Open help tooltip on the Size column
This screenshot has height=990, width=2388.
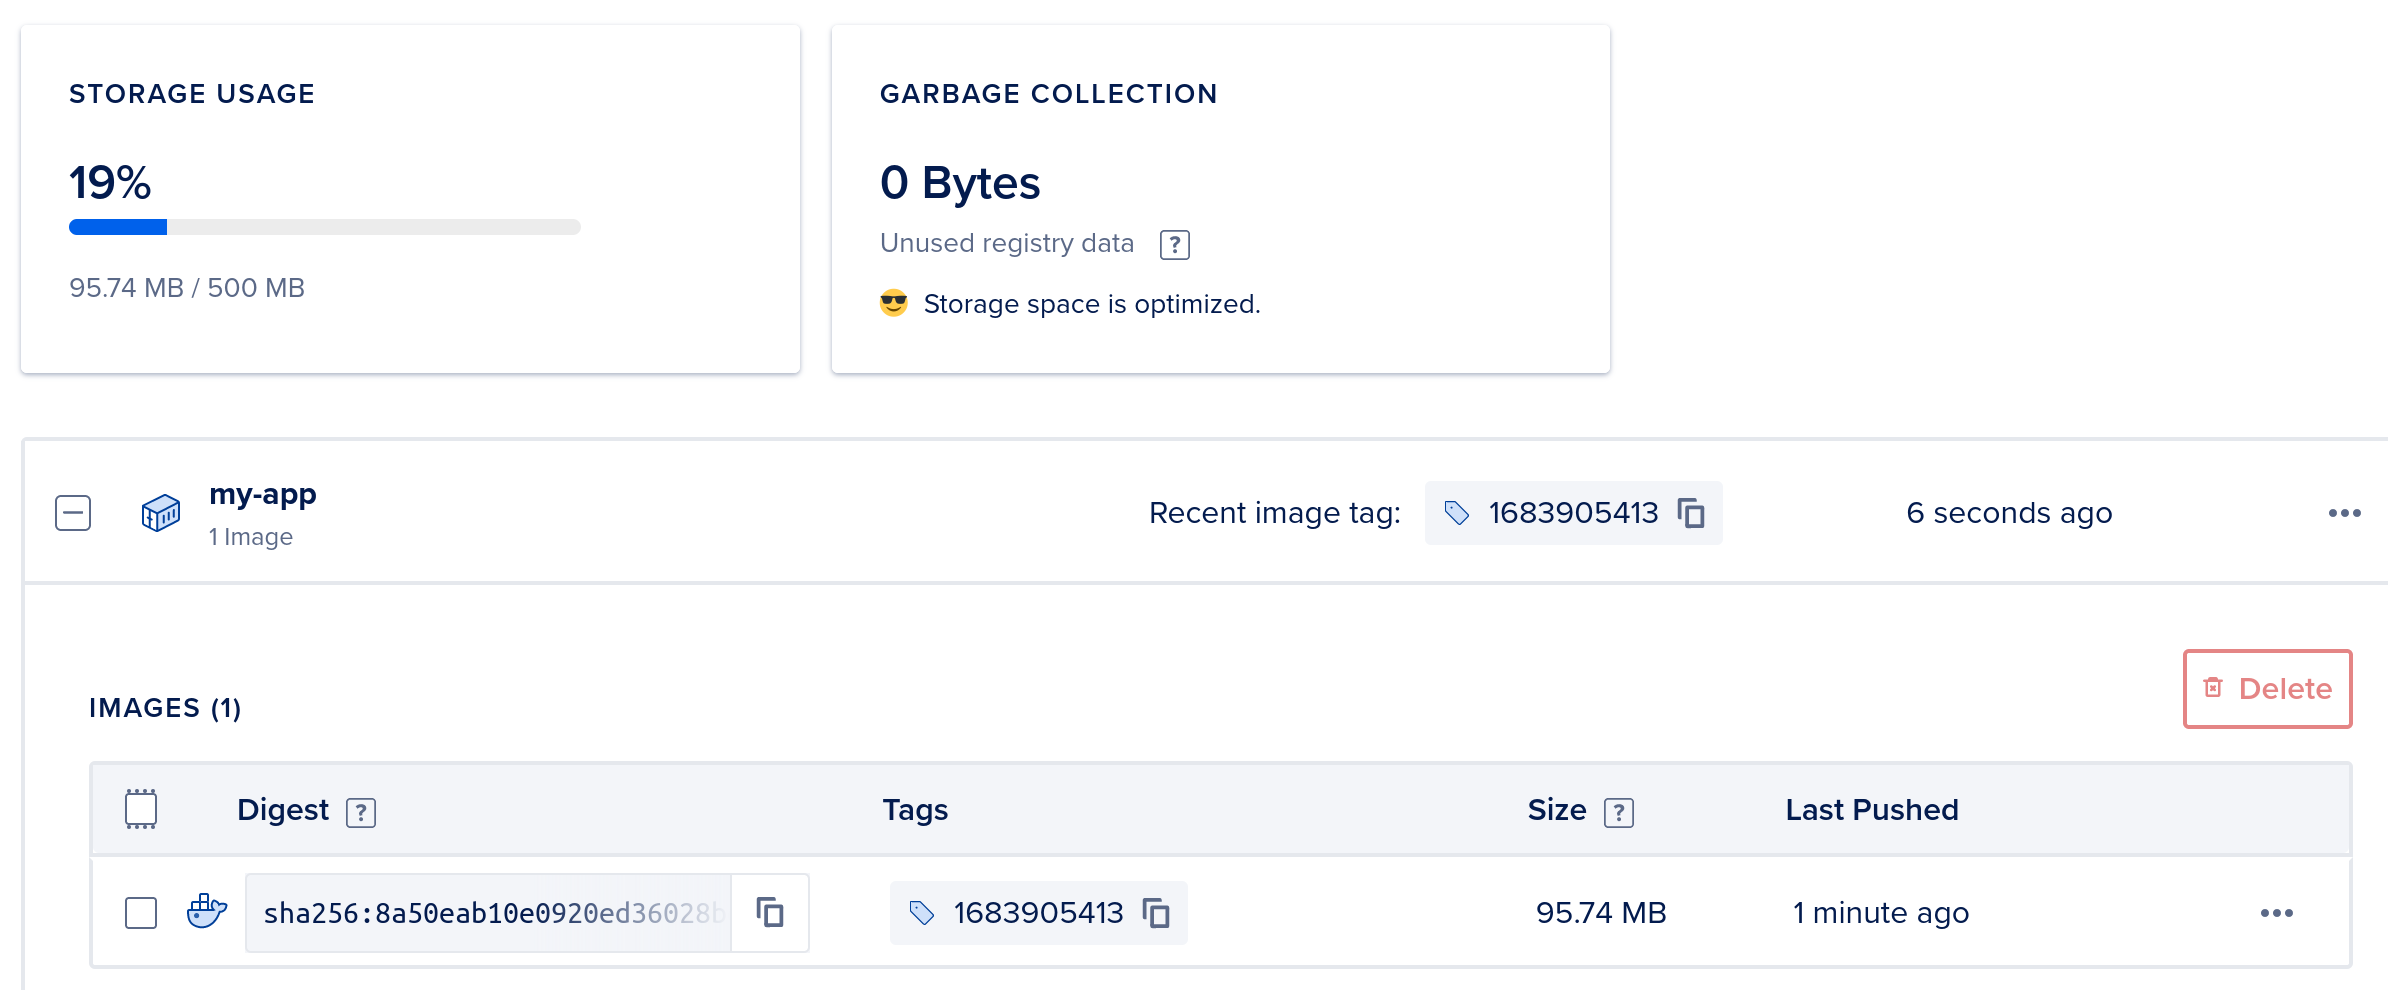1620,812
